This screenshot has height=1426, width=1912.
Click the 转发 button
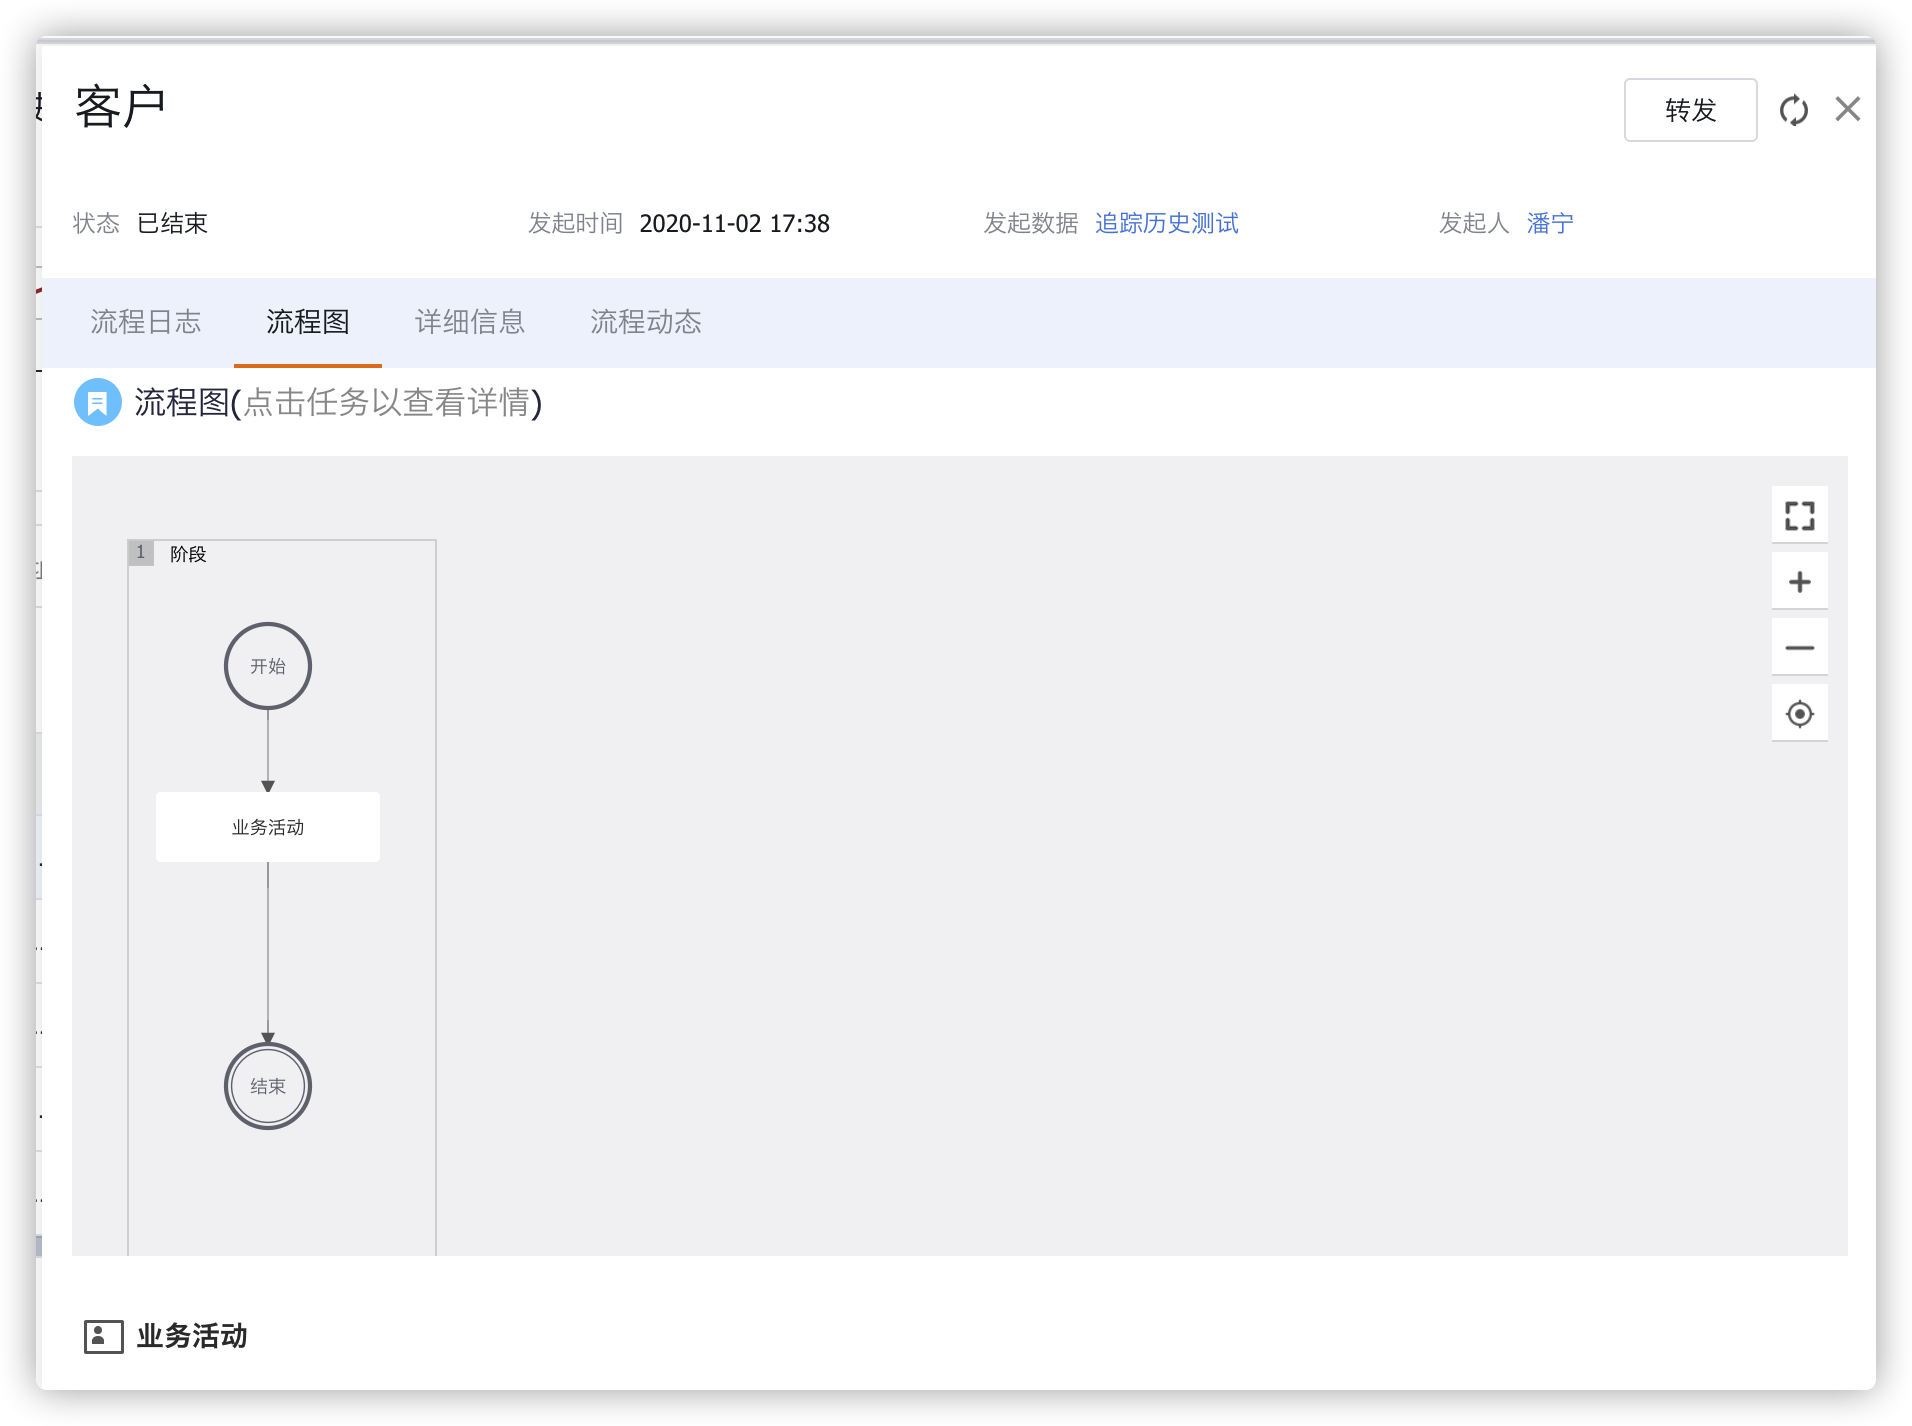(x=1690, y=110)
